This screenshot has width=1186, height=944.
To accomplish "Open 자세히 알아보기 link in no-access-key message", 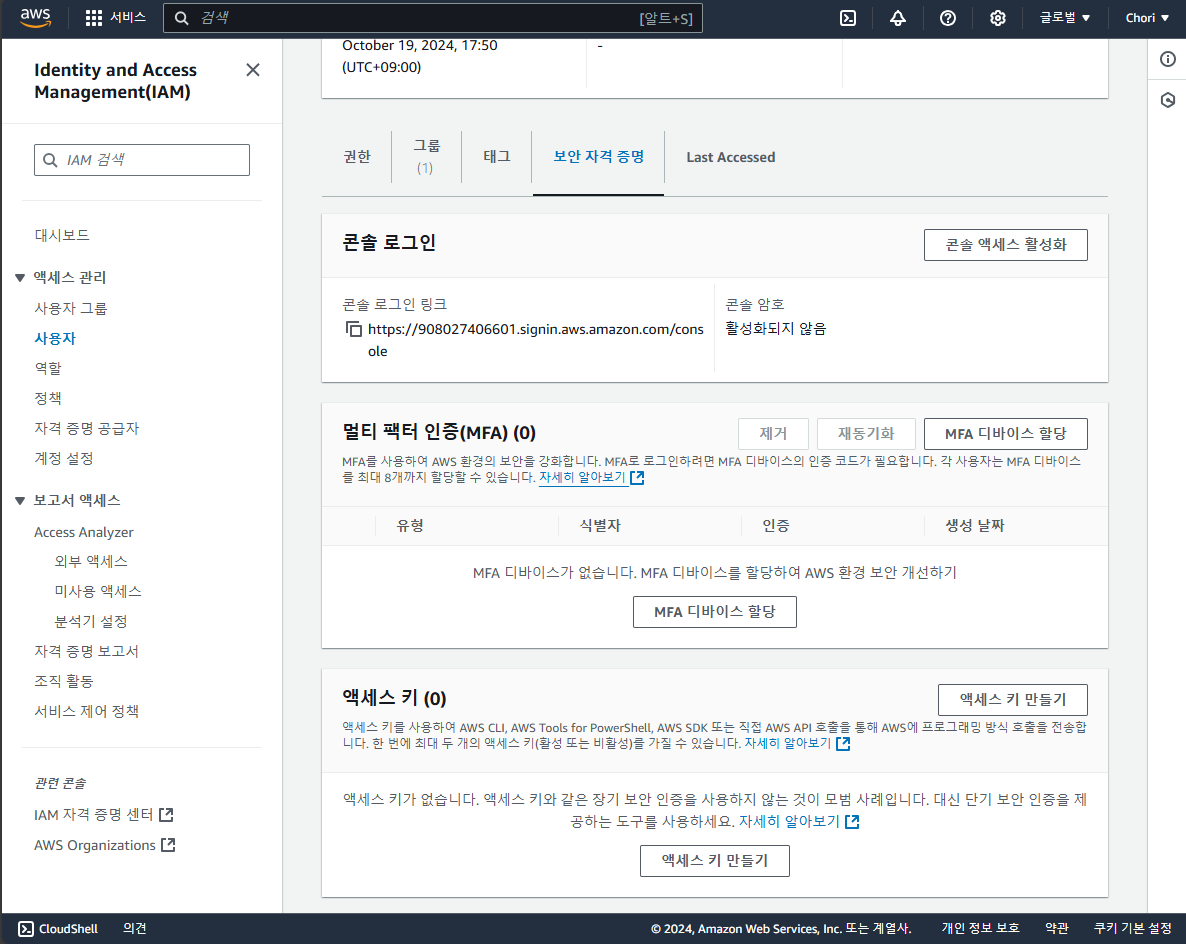I will click(x=789, y=821).
